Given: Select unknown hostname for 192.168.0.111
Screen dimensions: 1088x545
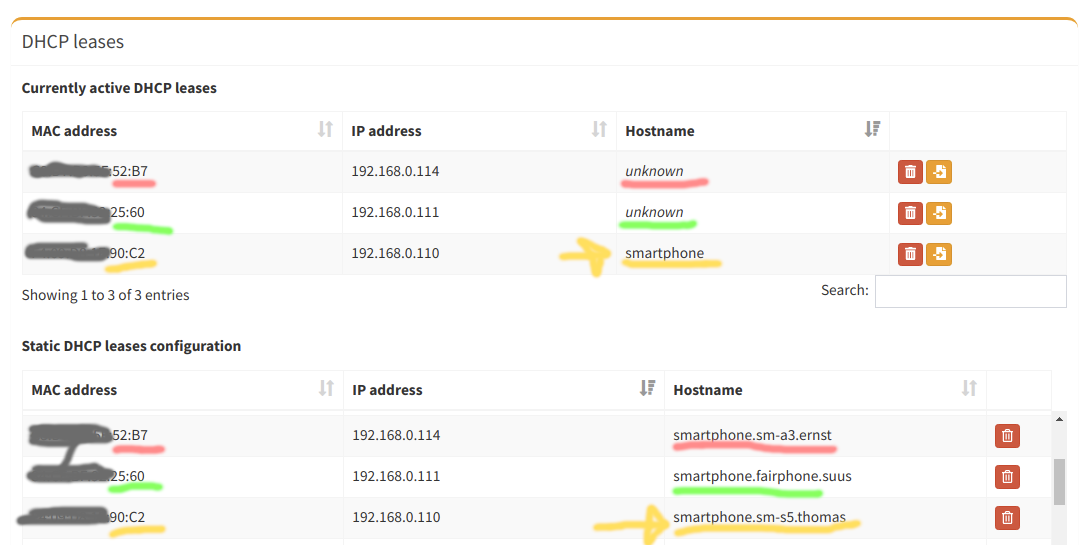Looking at the screenshot, I should [654, 212].
